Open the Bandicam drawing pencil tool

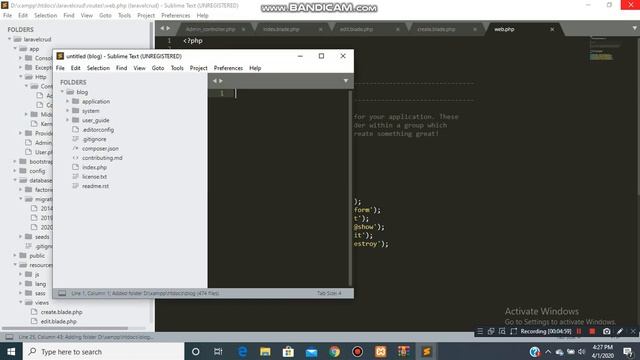(620, 331)
